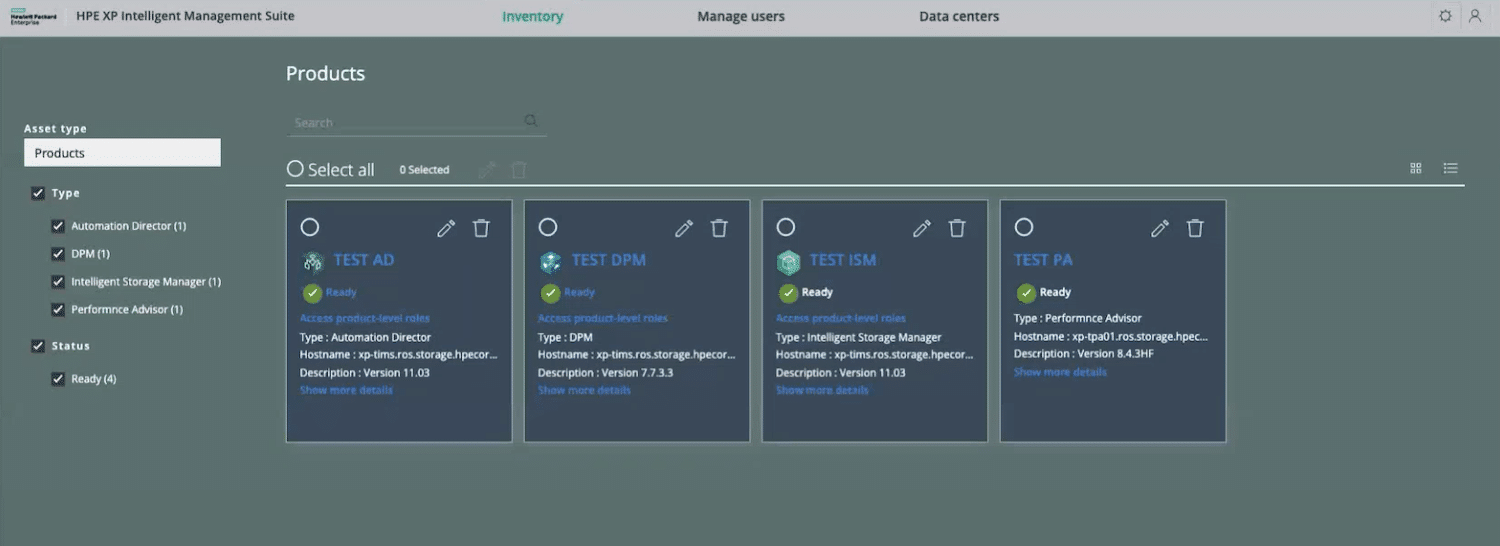The width and height of the screenshot is (1500, 546).
Task: Expand Show more details on TEST AD
Action: coord(346,390)
